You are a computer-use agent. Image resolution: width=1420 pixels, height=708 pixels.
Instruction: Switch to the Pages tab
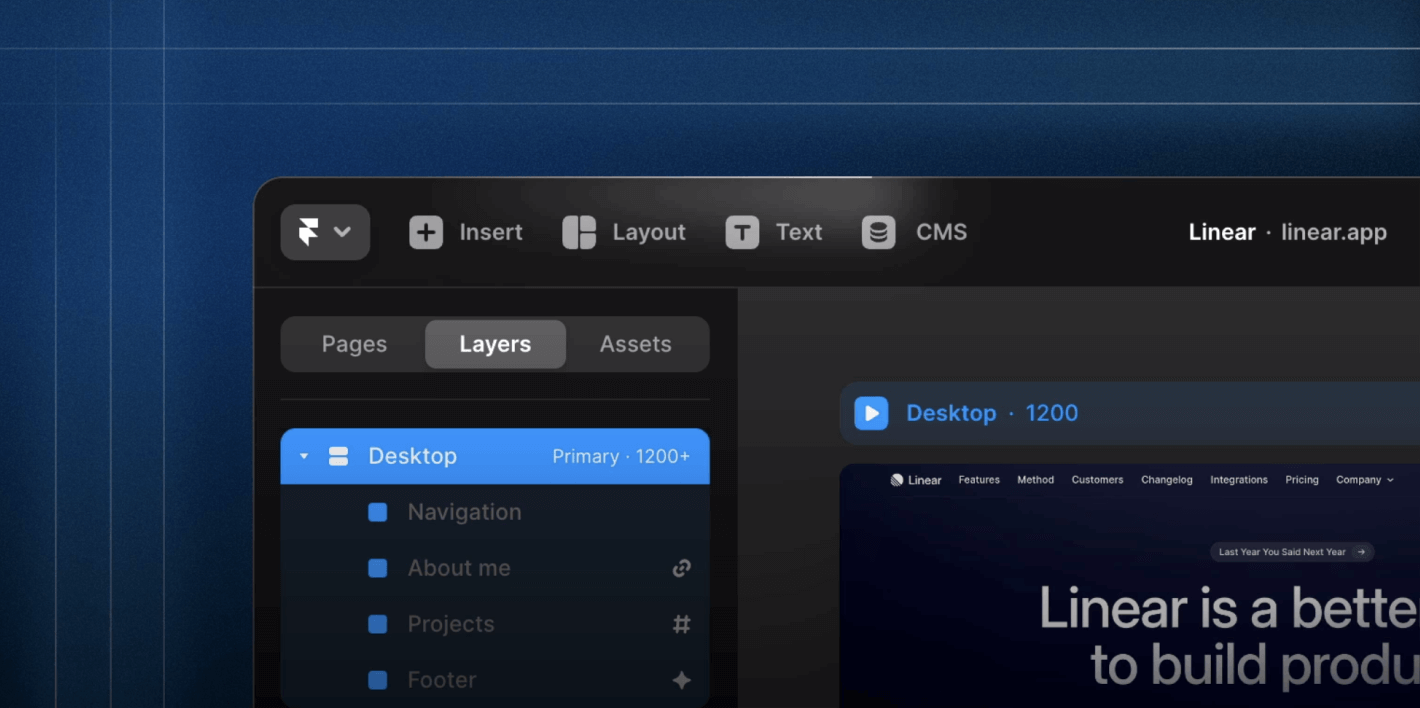point(354,344)
